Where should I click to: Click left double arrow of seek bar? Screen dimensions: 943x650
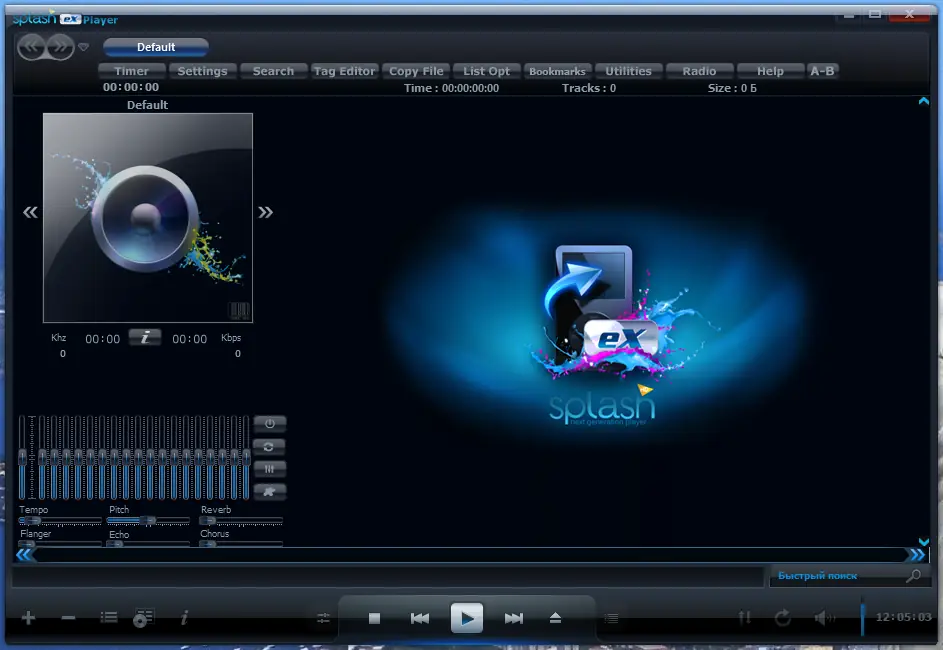(x=25, y=554)
